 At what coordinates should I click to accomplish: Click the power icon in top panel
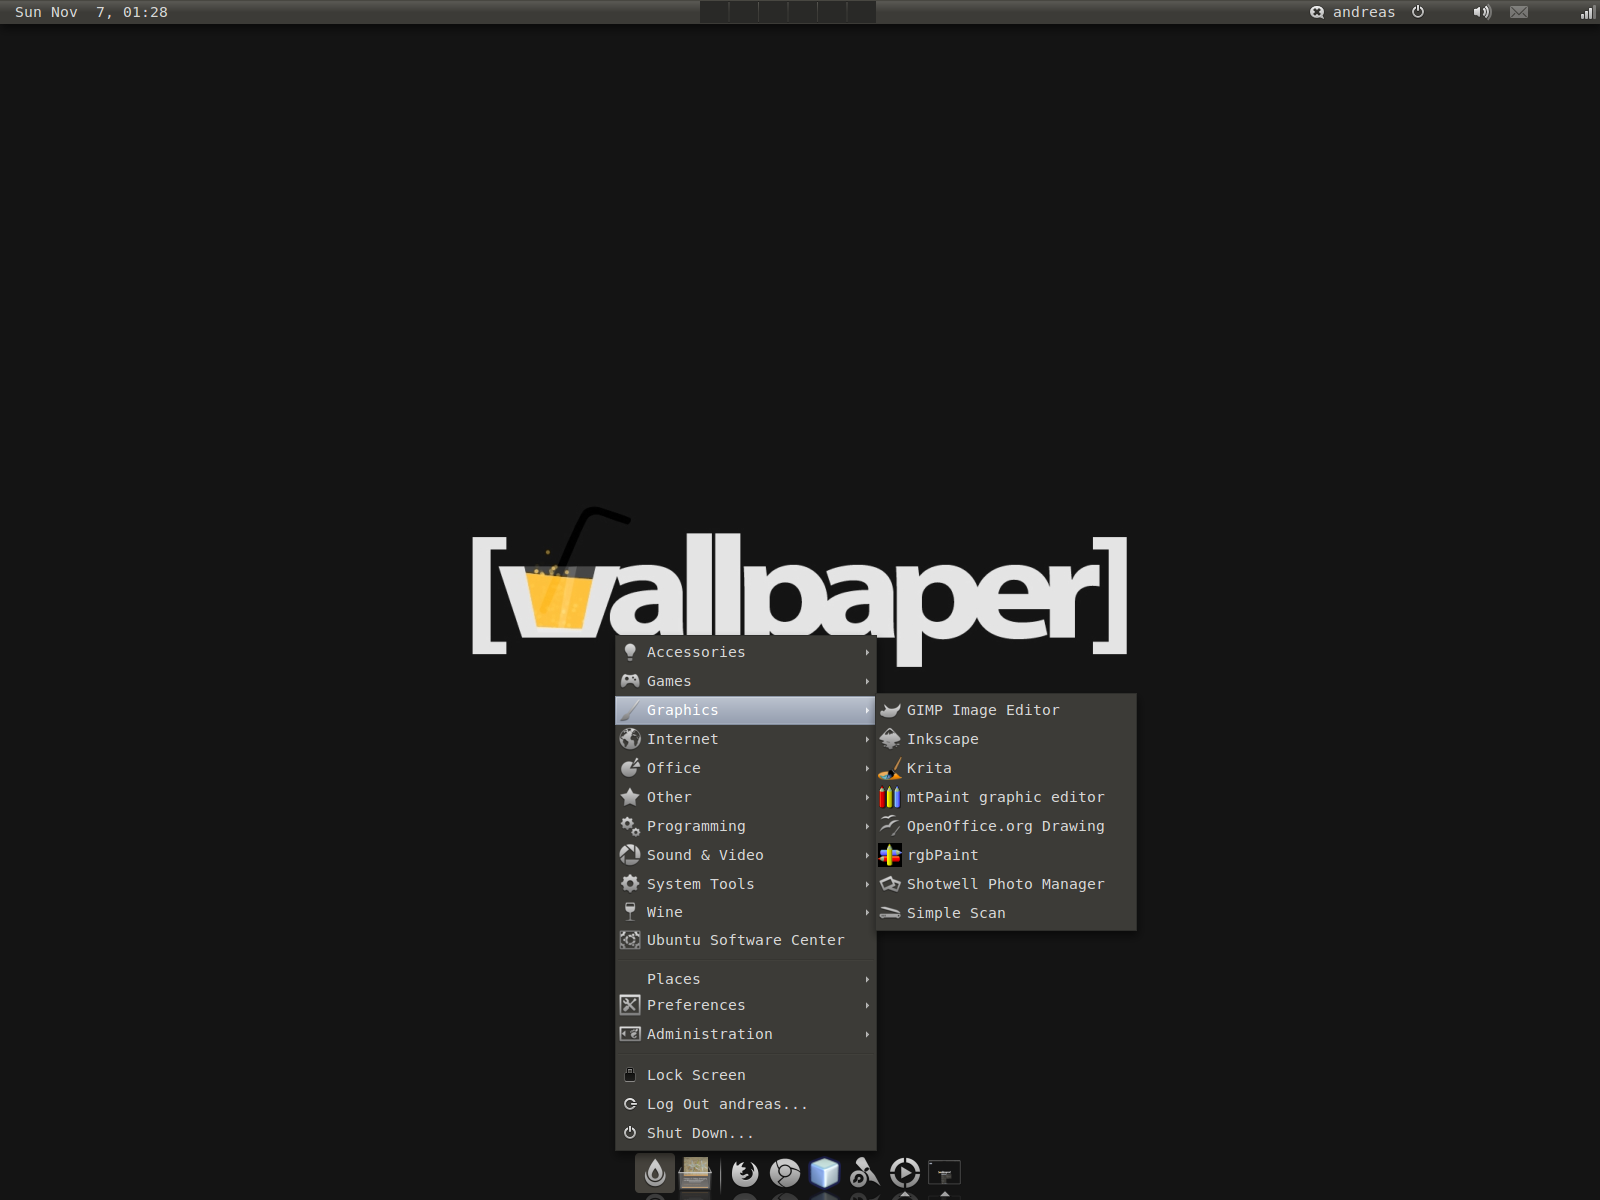click(1418, 12)
